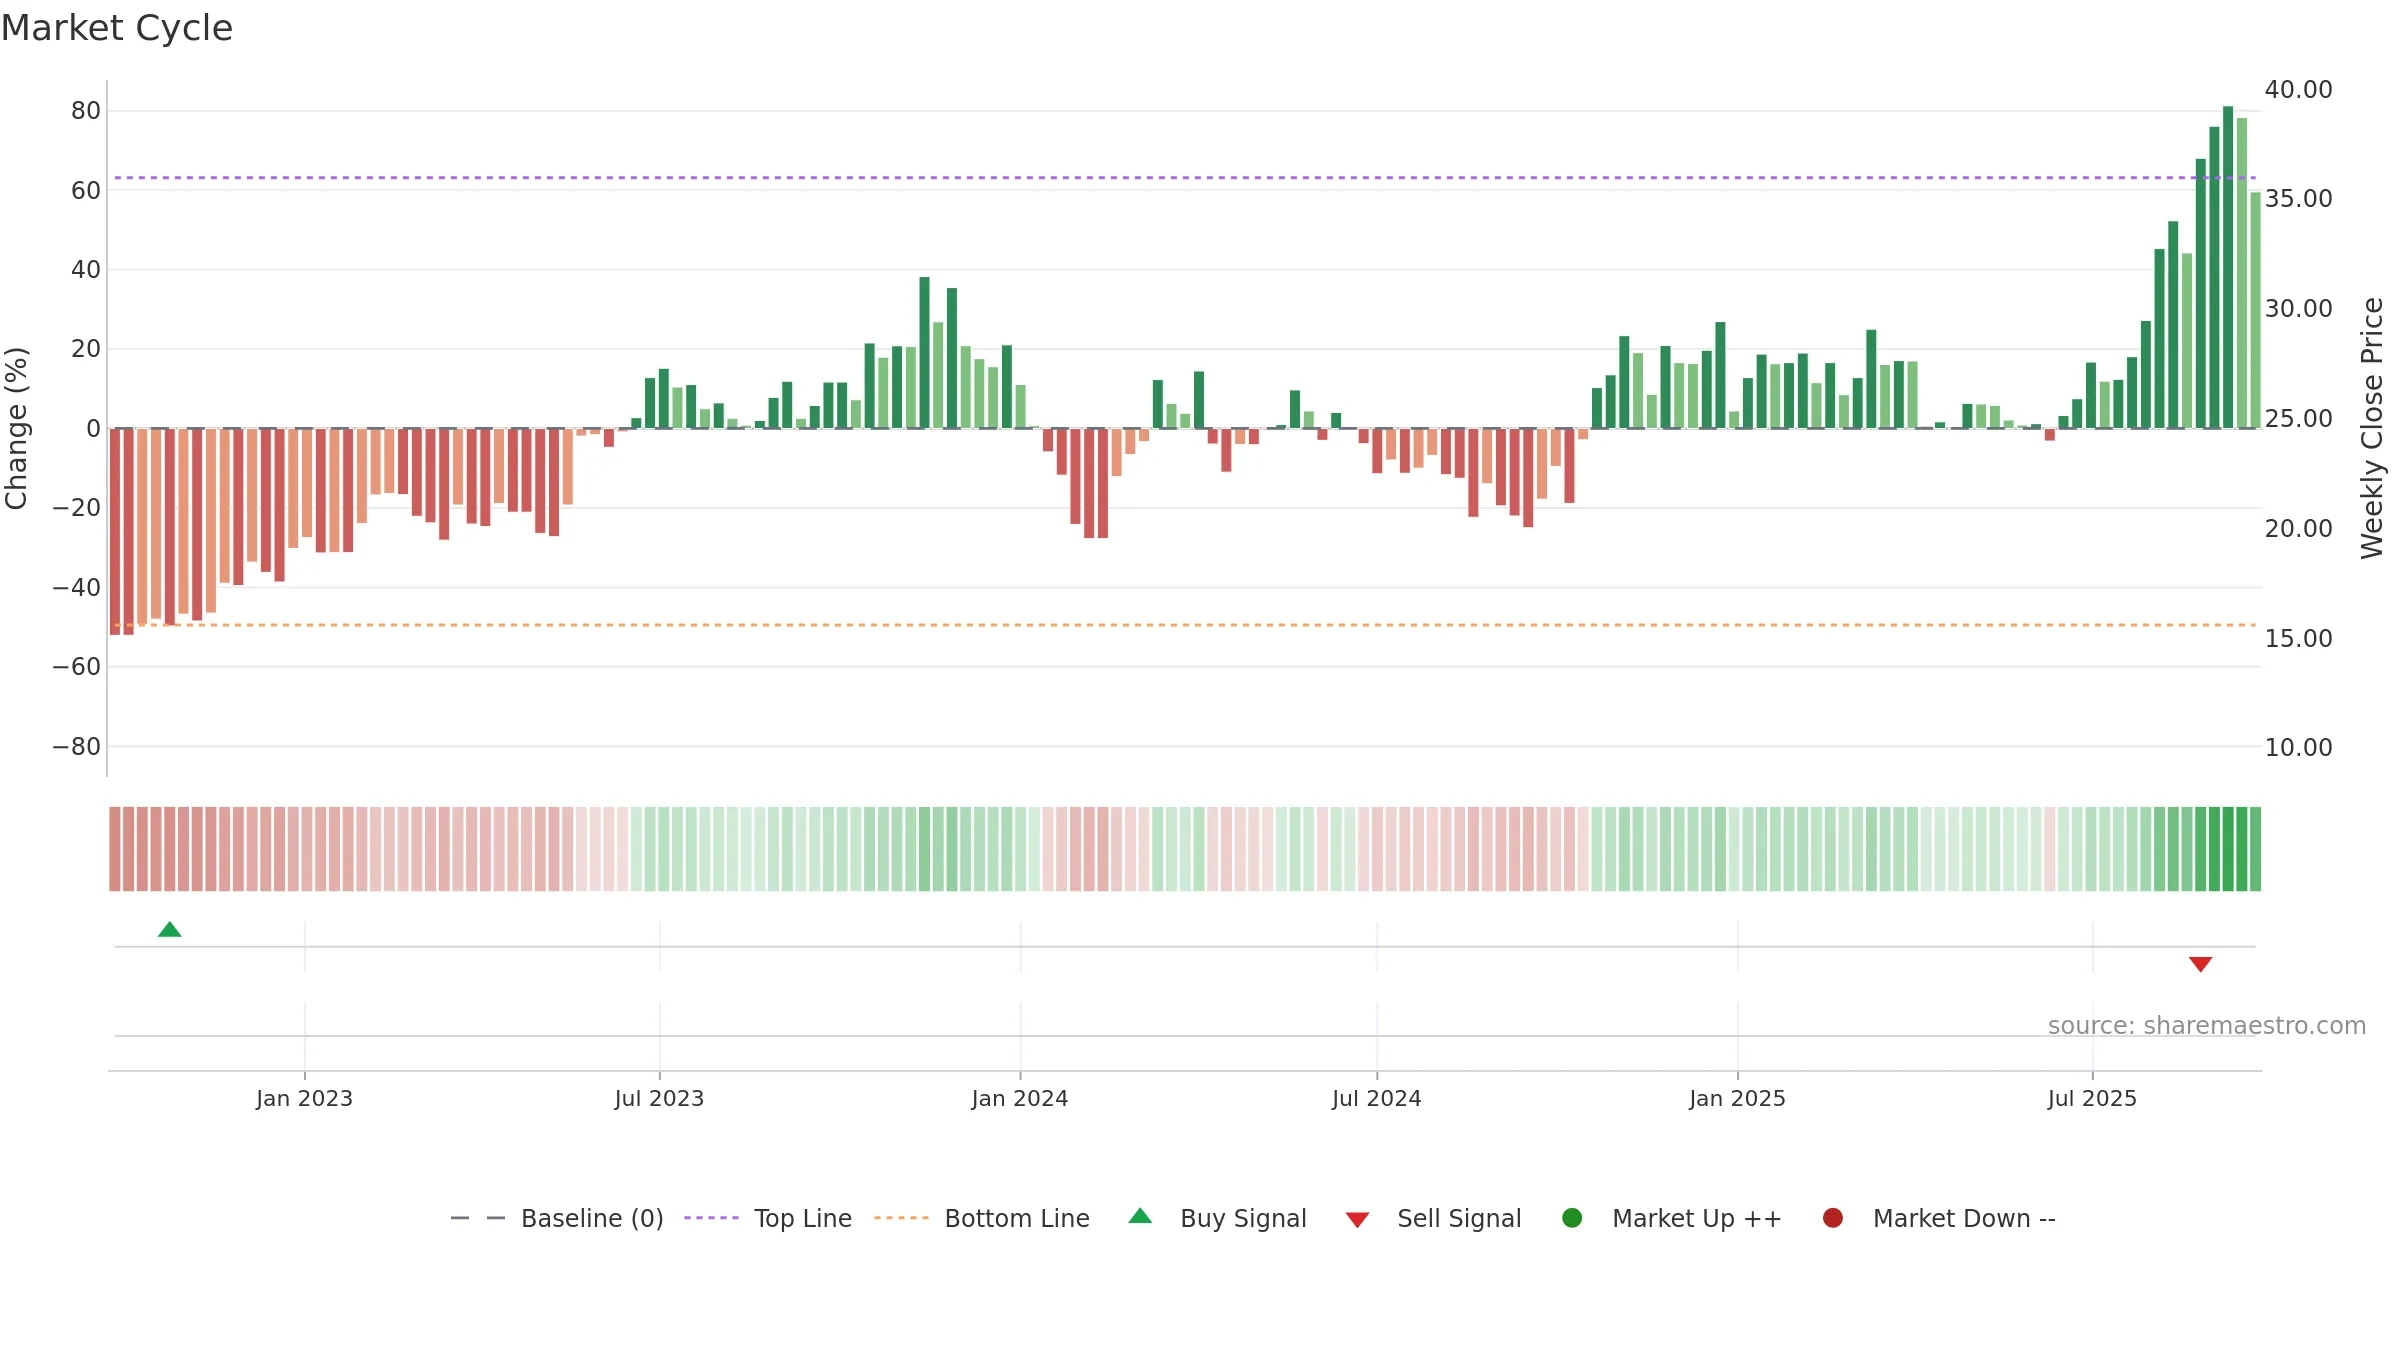Viewport: 2400px width, 1350px height.
Task: Toggle the Market Down -- legend entry
Action: 1939,1218
